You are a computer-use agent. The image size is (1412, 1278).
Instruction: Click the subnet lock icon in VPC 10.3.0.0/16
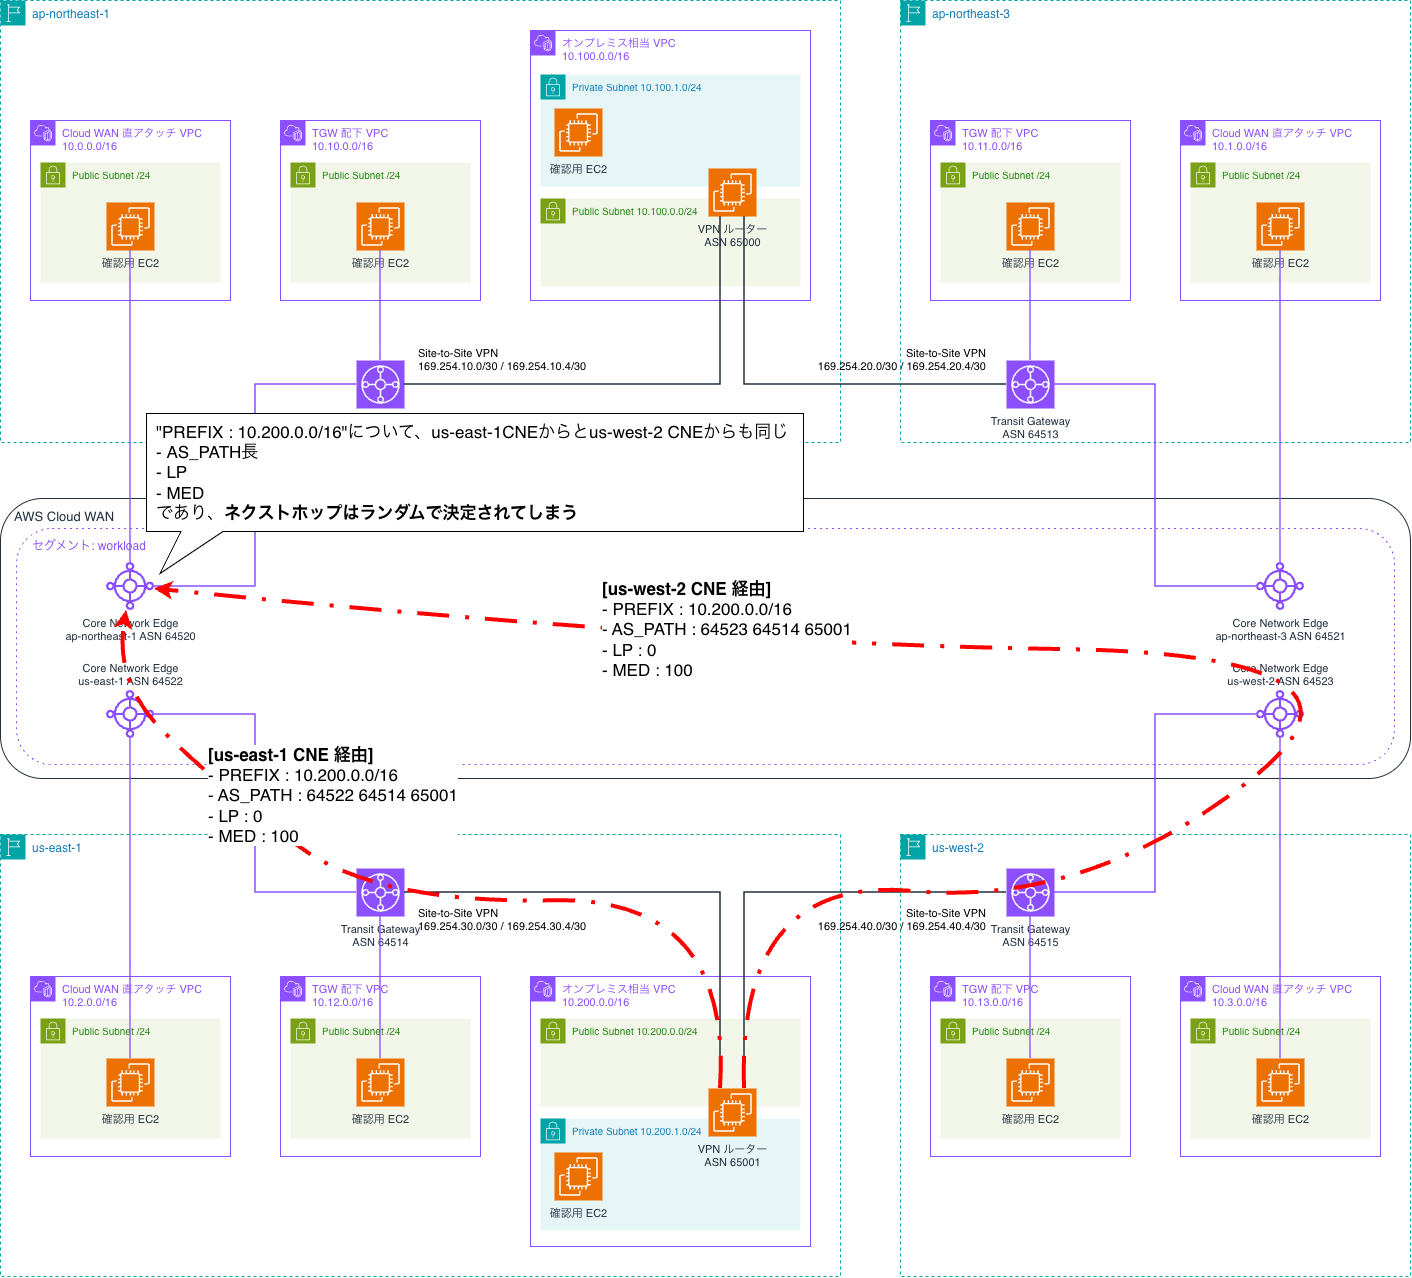click(x=1203, y=1031)
